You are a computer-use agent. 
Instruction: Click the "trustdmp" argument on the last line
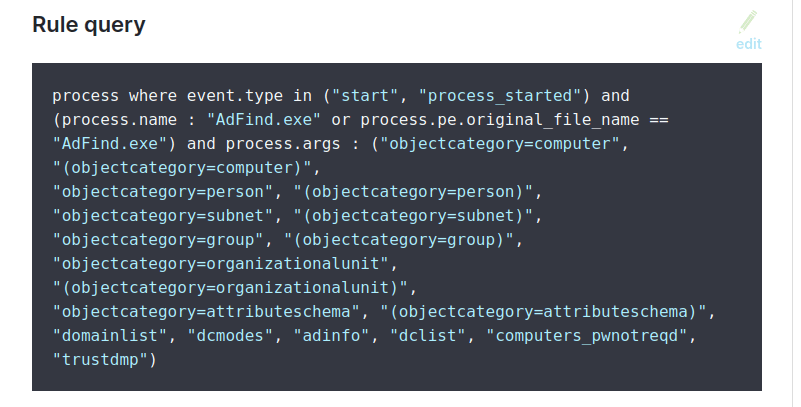tap(101, 357)
